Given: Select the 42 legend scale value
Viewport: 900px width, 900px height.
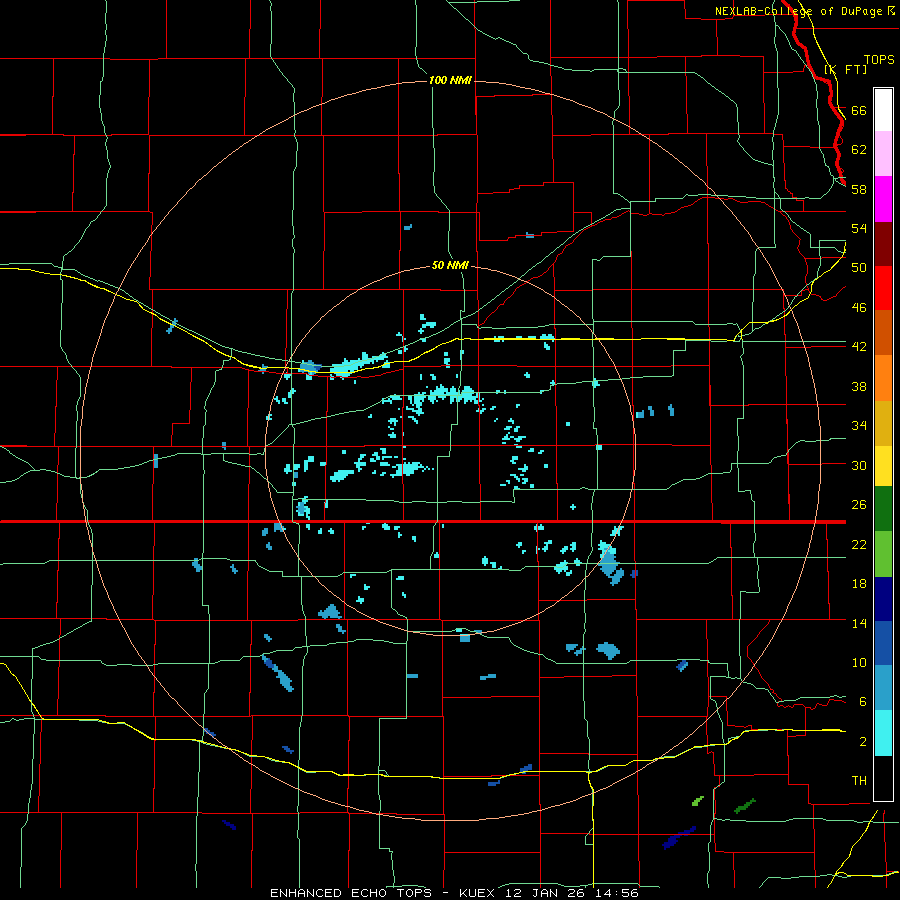Looking at the screenshot, I should tap(859, 346).
